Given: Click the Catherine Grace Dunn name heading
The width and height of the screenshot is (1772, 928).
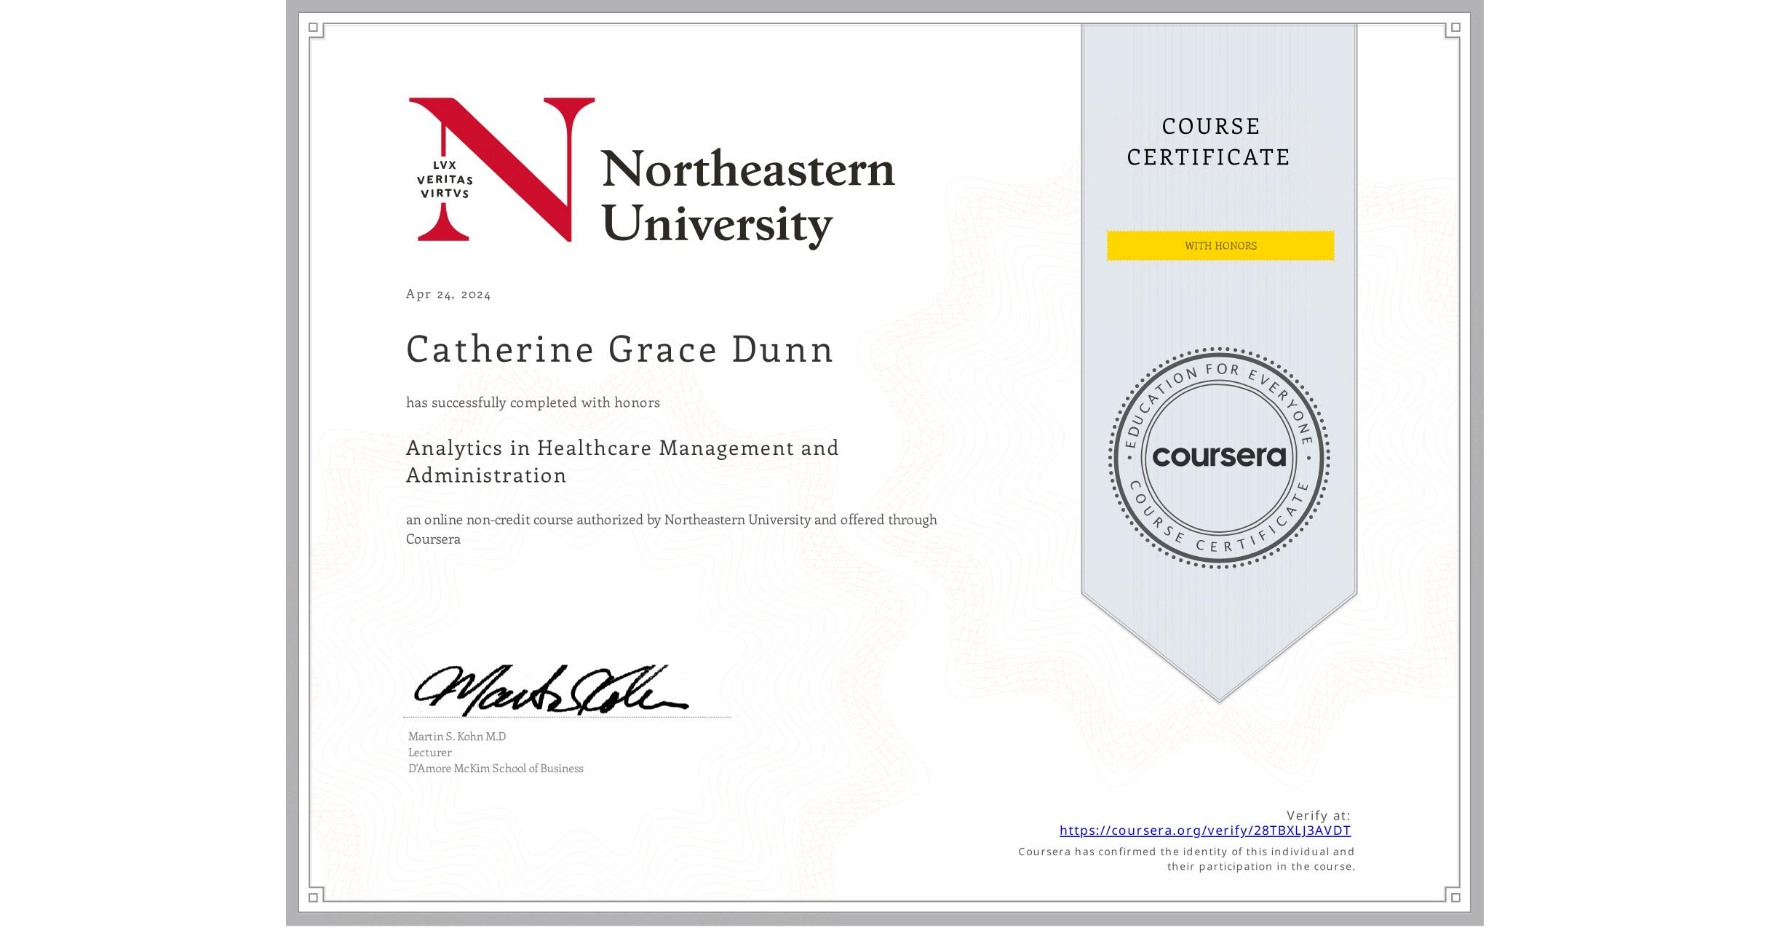Looking at the screenshot, I should [x=619, y=350].
